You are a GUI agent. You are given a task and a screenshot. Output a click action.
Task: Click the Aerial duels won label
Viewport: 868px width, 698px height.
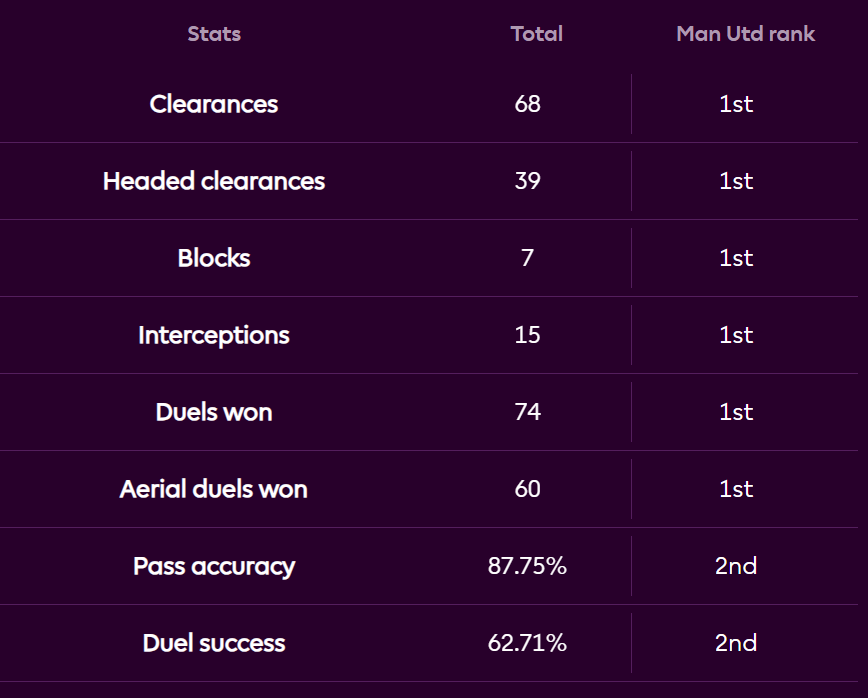point(214,489)
